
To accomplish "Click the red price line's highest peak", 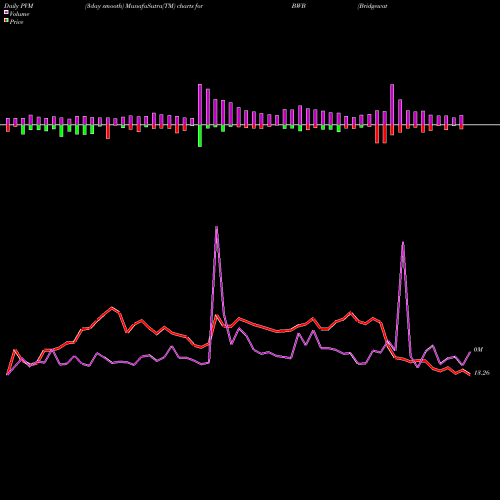I will click(x=112, y=308).
